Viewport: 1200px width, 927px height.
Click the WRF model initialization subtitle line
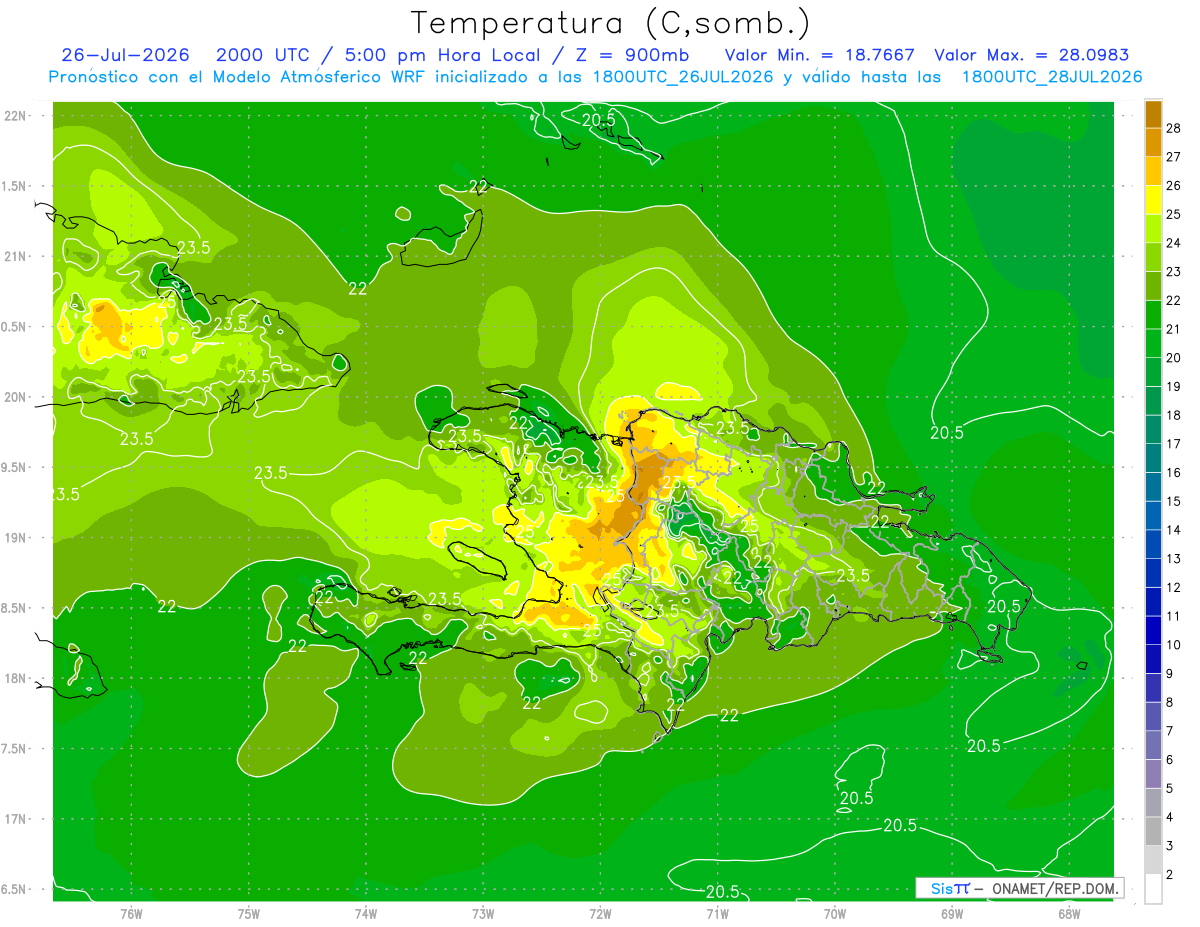pyautogui.click(x=595, y=77)
